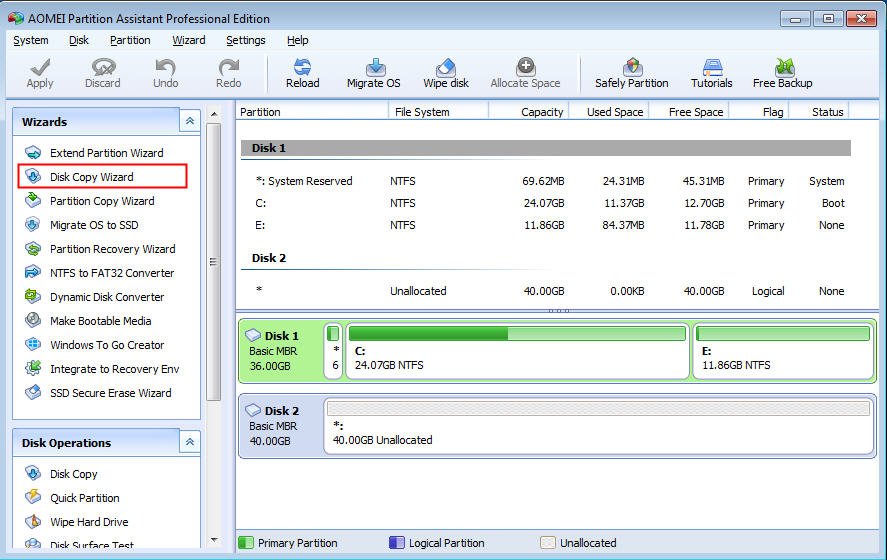The width and height of the screenshot is (887, 560).
Task: Sort by the Partition column header
Action: click(x=312, y=112)
